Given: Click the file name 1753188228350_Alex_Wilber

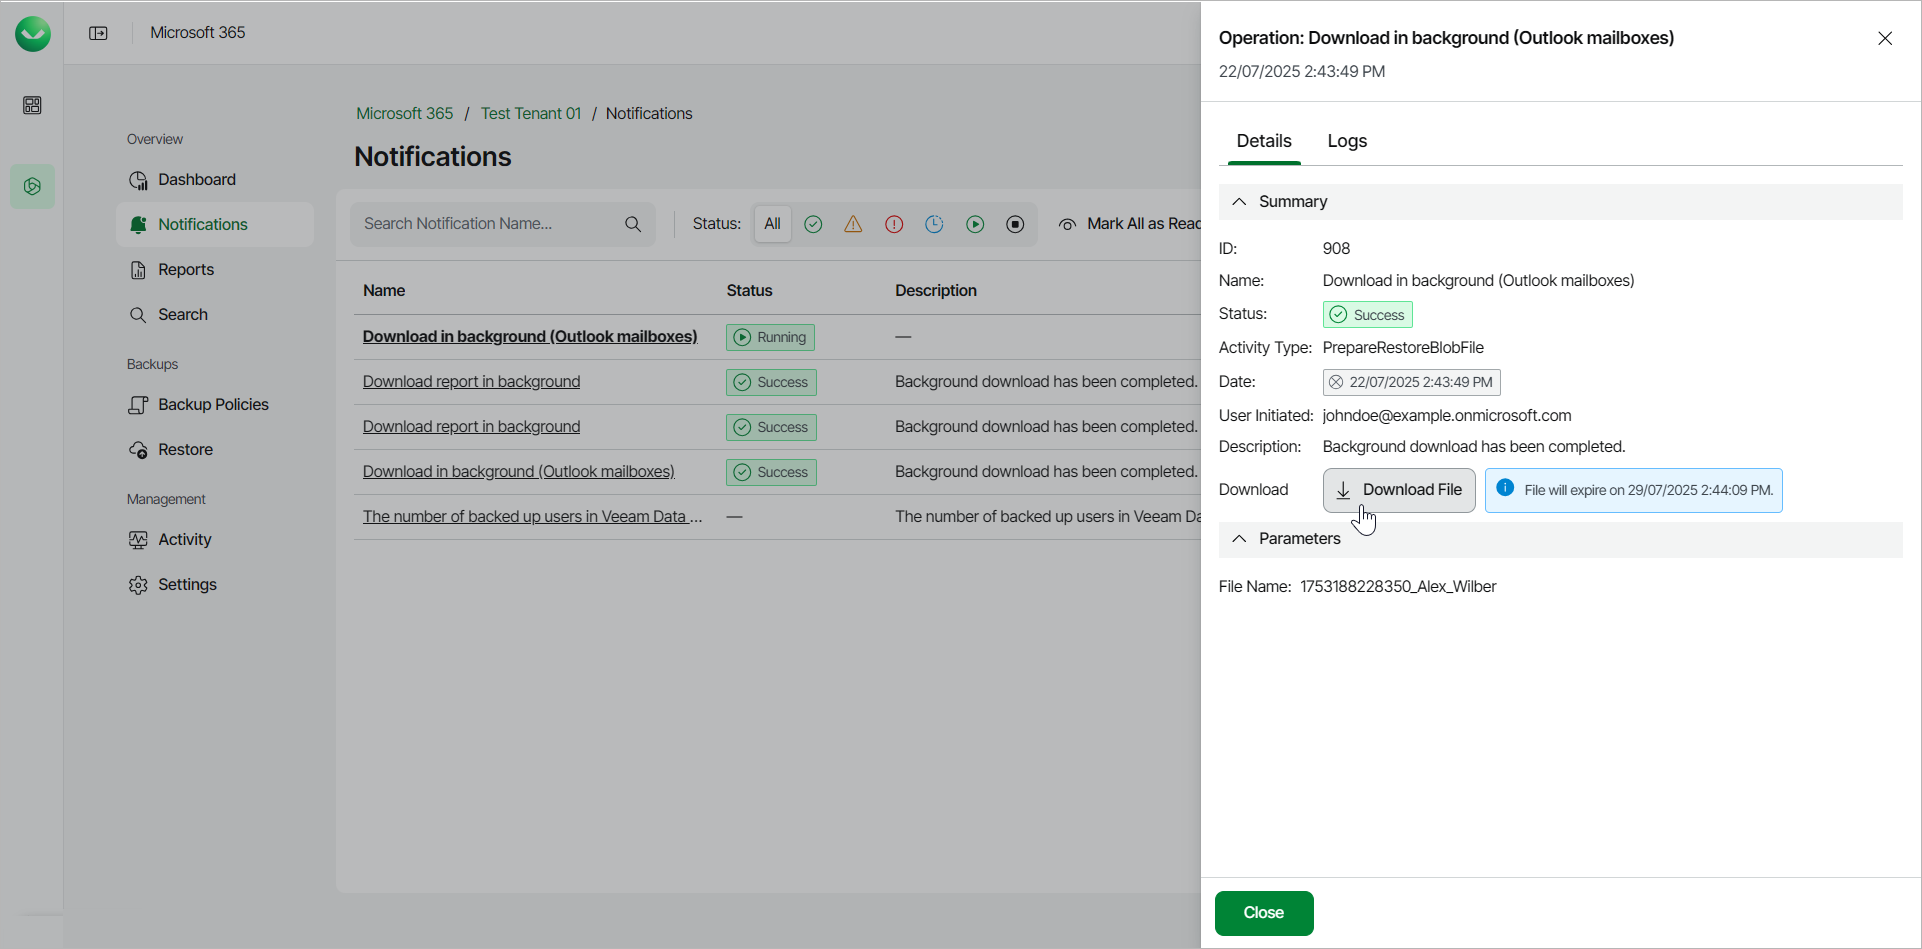Looking at the screenshot, I should pos(1398,586).
